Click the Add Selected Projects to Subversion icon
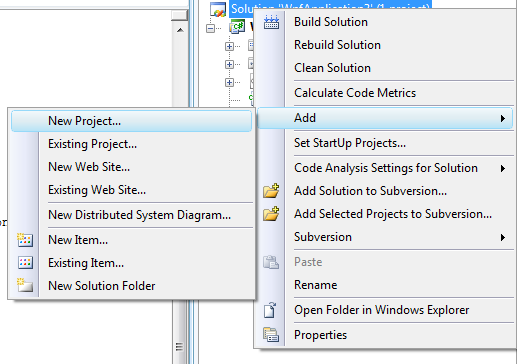 pyautogui.click(x=271, y=214)
